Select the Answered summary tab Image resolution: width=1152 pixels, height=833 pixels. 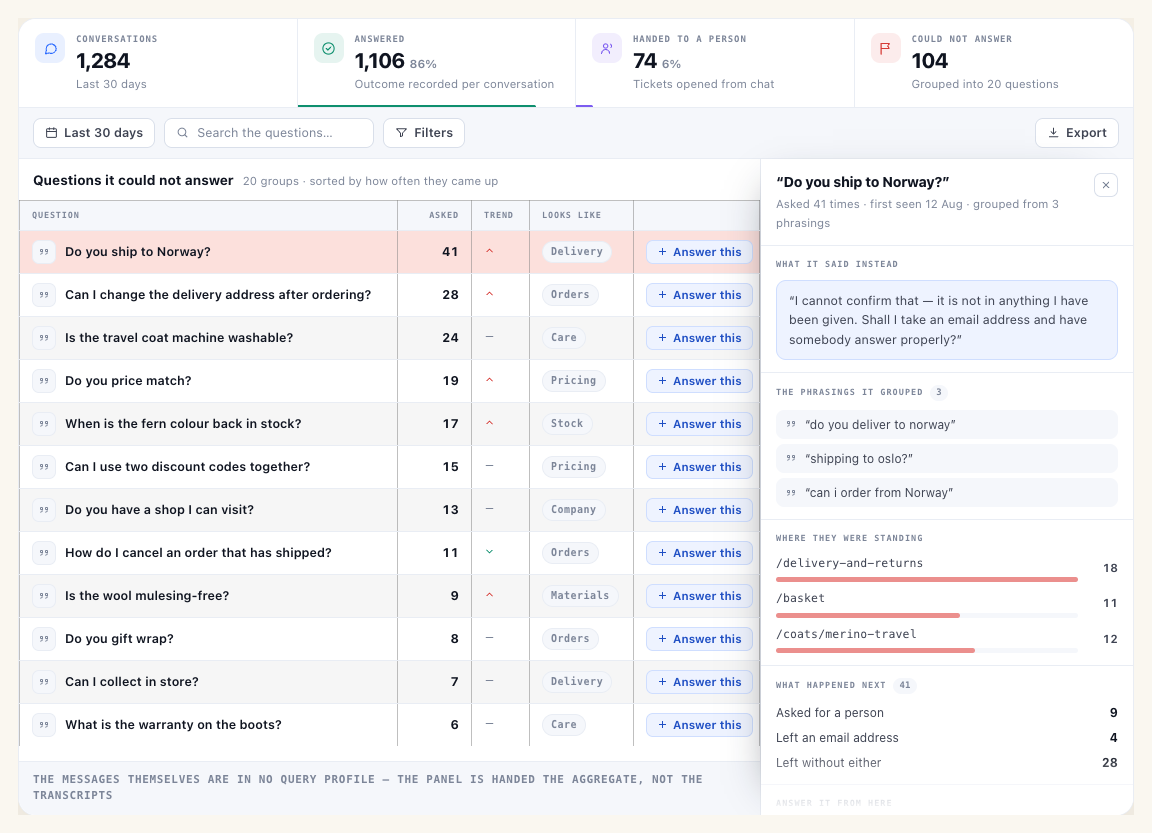coord(436,63)
